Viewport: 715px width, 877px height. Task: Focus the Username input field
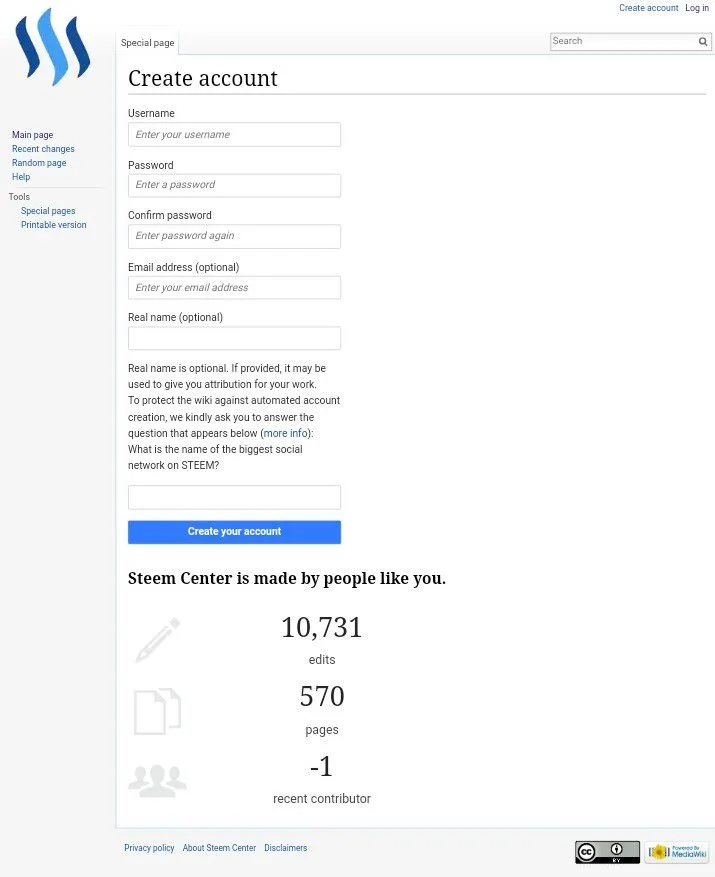(234, 135)
